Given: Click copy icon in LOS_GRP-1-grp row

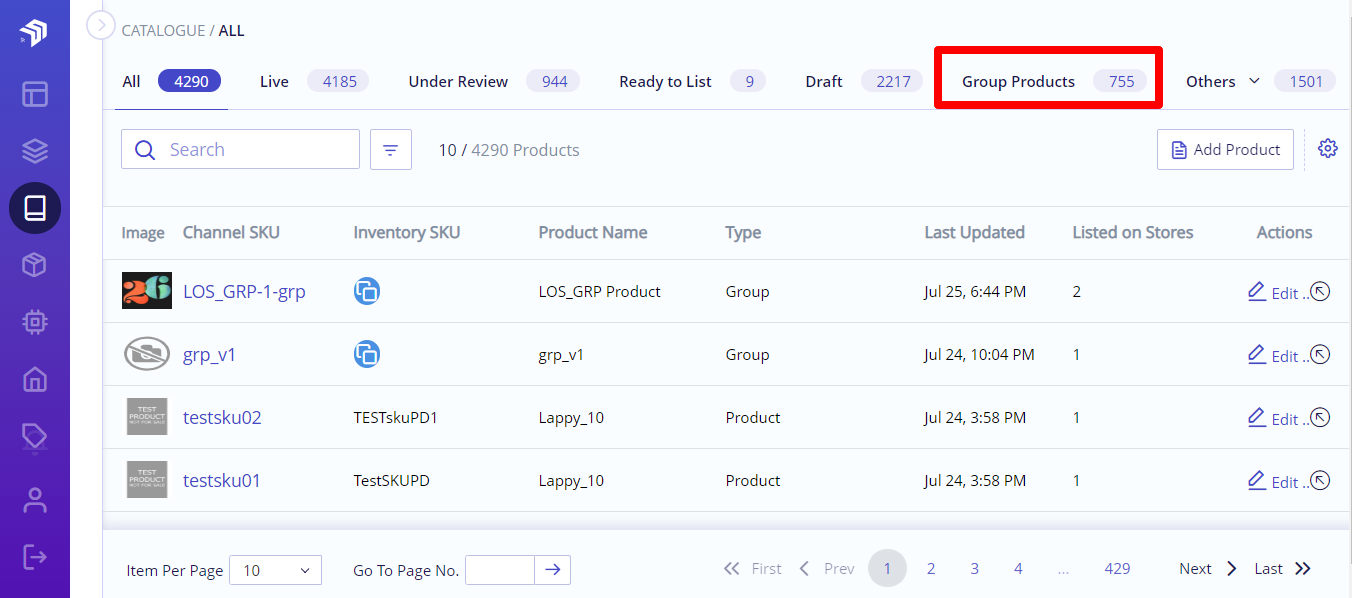Looking at the screenshot, I should [x=367, y=291].
